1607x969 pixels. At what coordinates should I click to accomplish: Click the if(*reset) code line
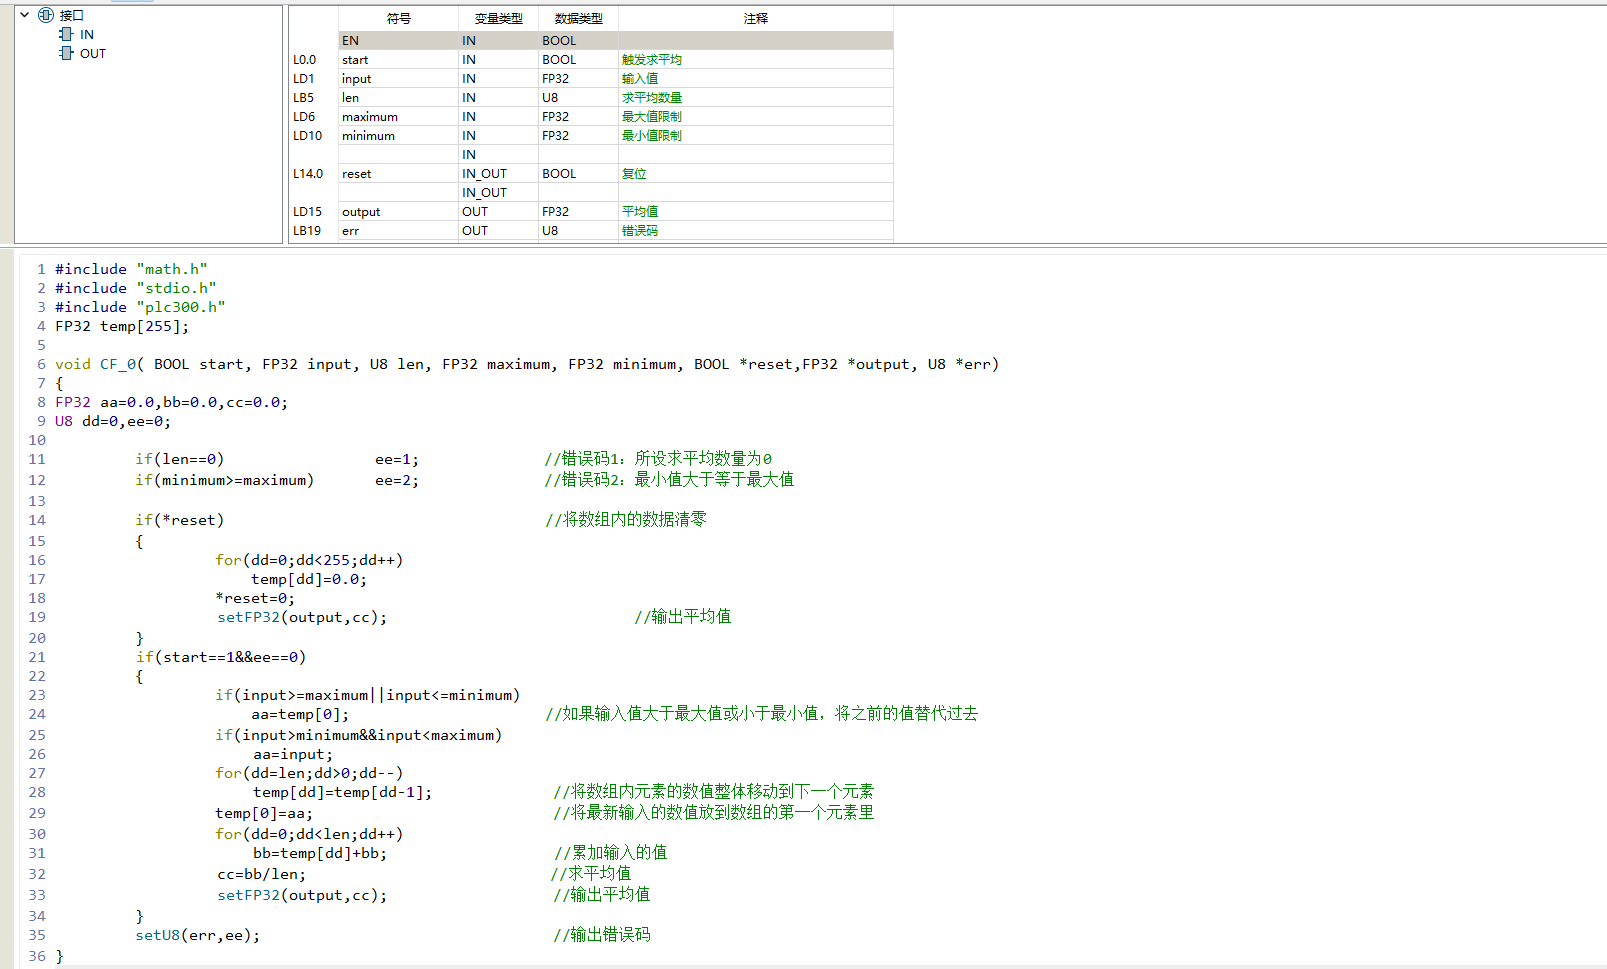(x=180, y=520)
